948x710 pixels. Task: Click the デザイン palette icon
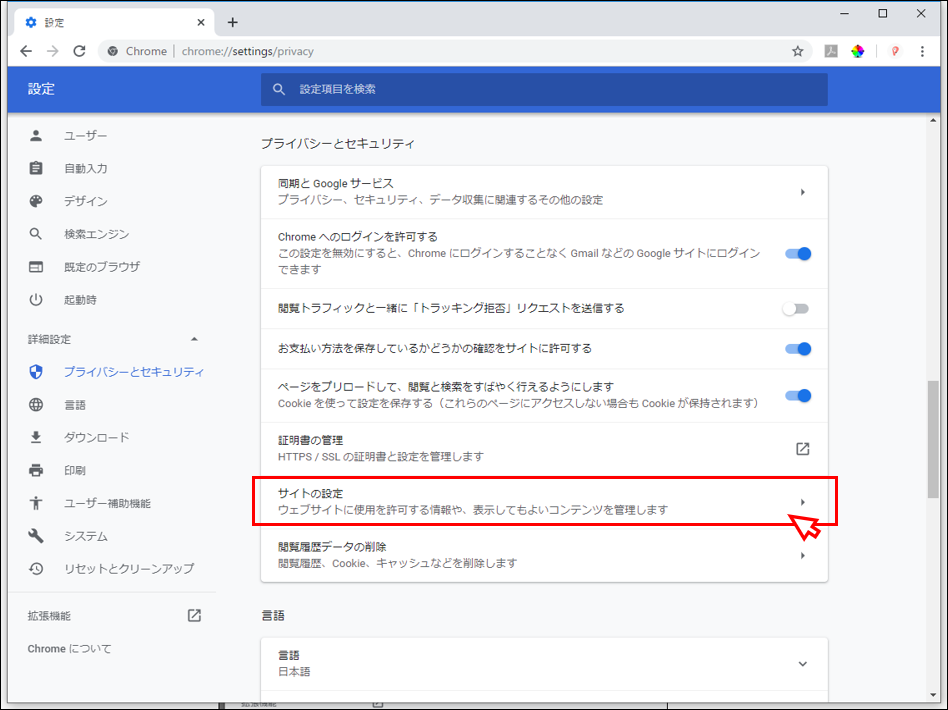coord(36,201)
